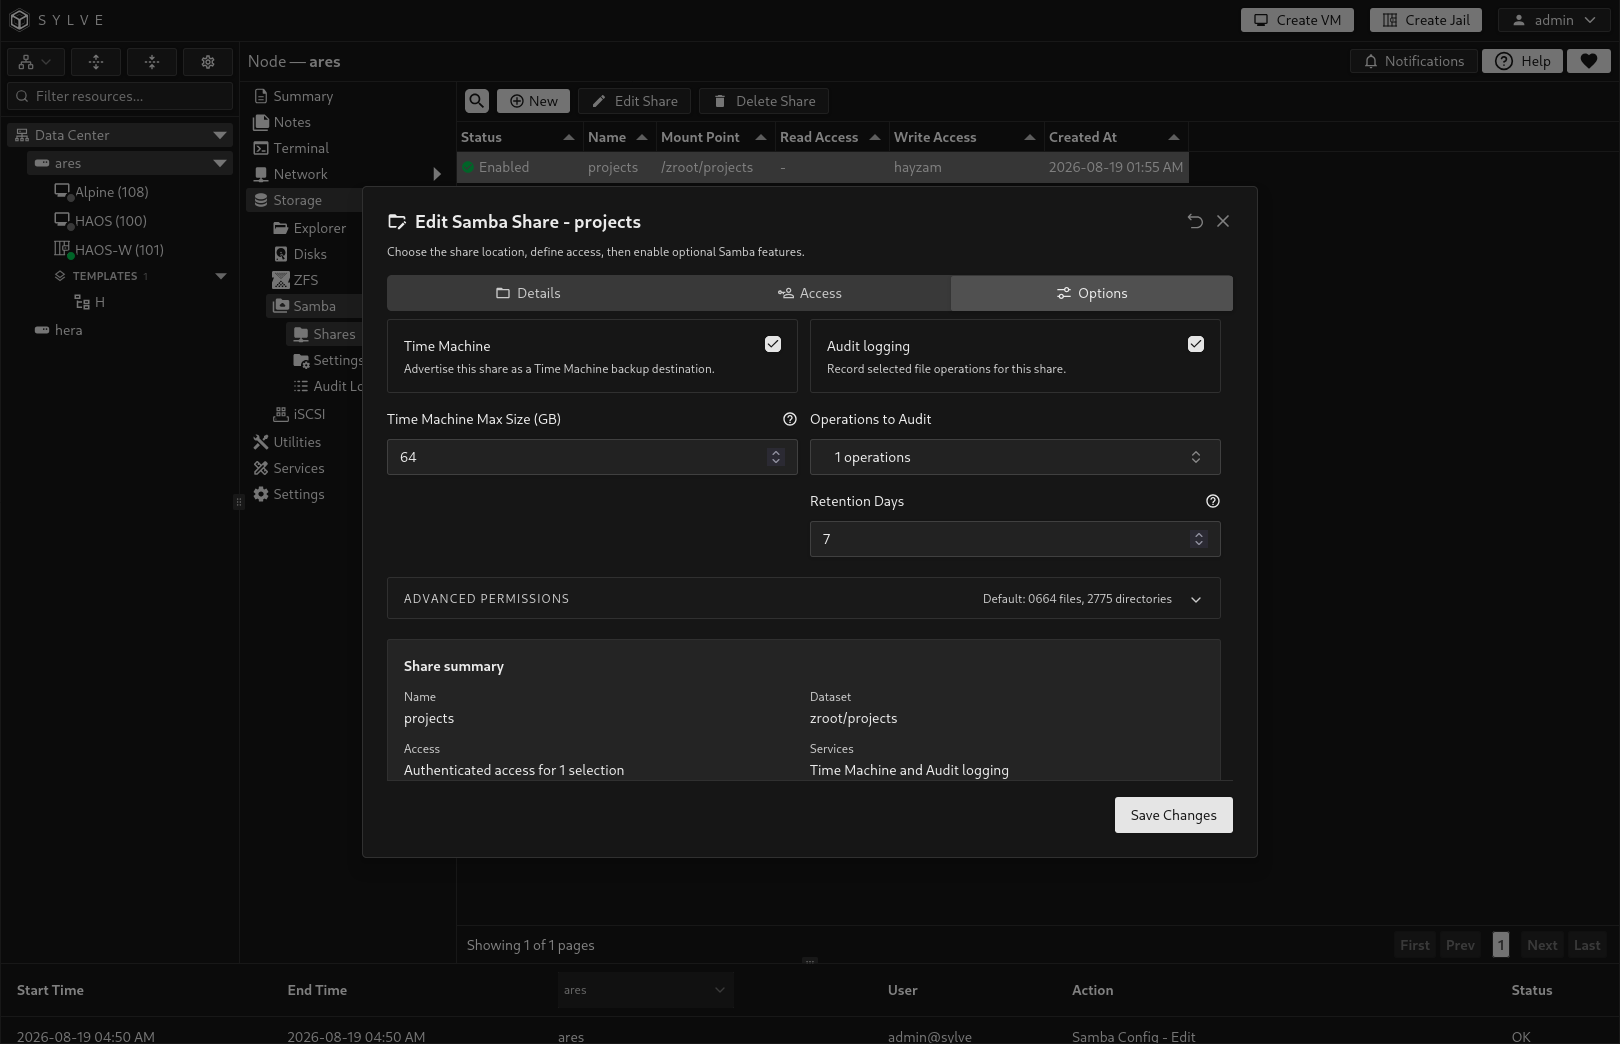The width and height of the screenshot is (1620, 1044).
Task: Sort shares by Mount Point column
Action: click(714, 137)
